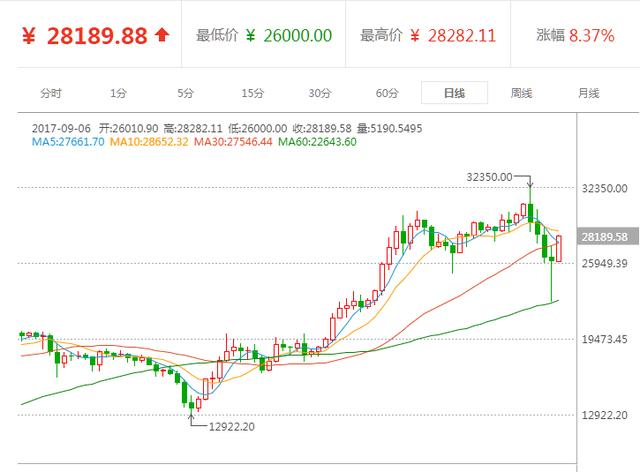Screen dimensions: 640x472
Task: Click the date 2017-09-06 in the chart header
Action: pyautogui.click(x=61, y=128)
